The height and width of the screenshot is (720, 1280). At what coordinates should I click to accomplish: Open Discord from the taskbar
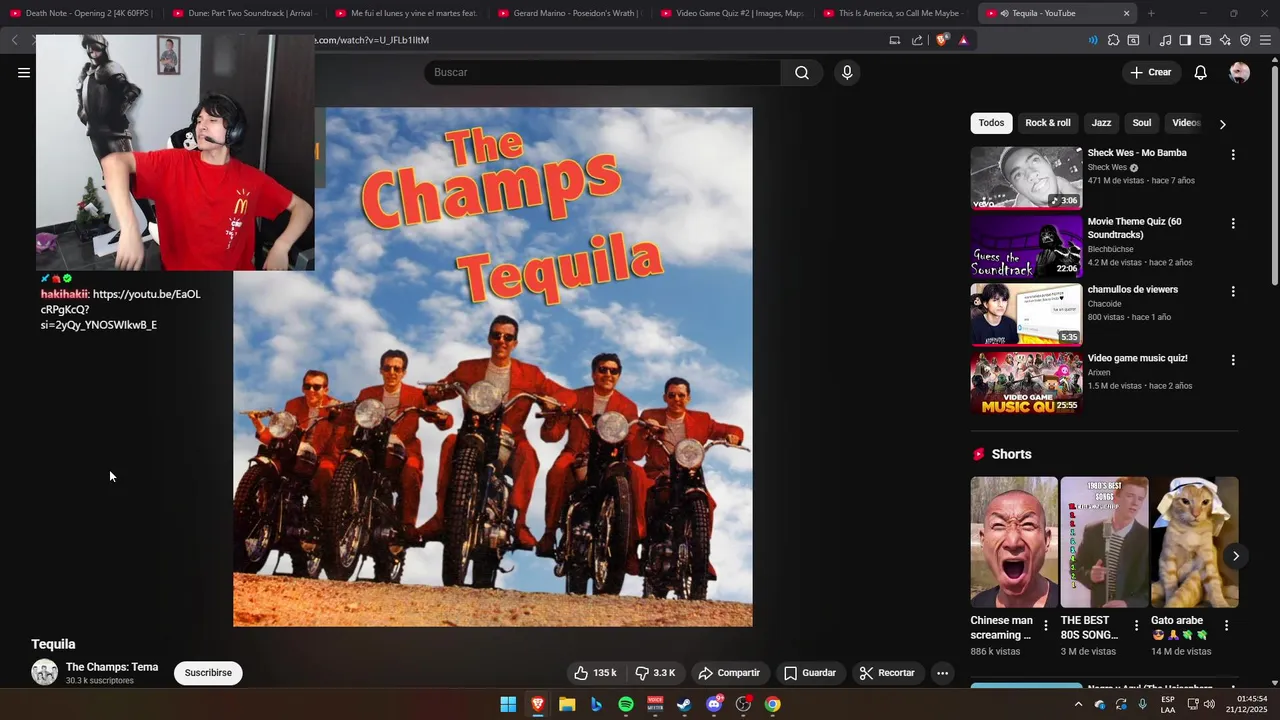click(714, 704)
